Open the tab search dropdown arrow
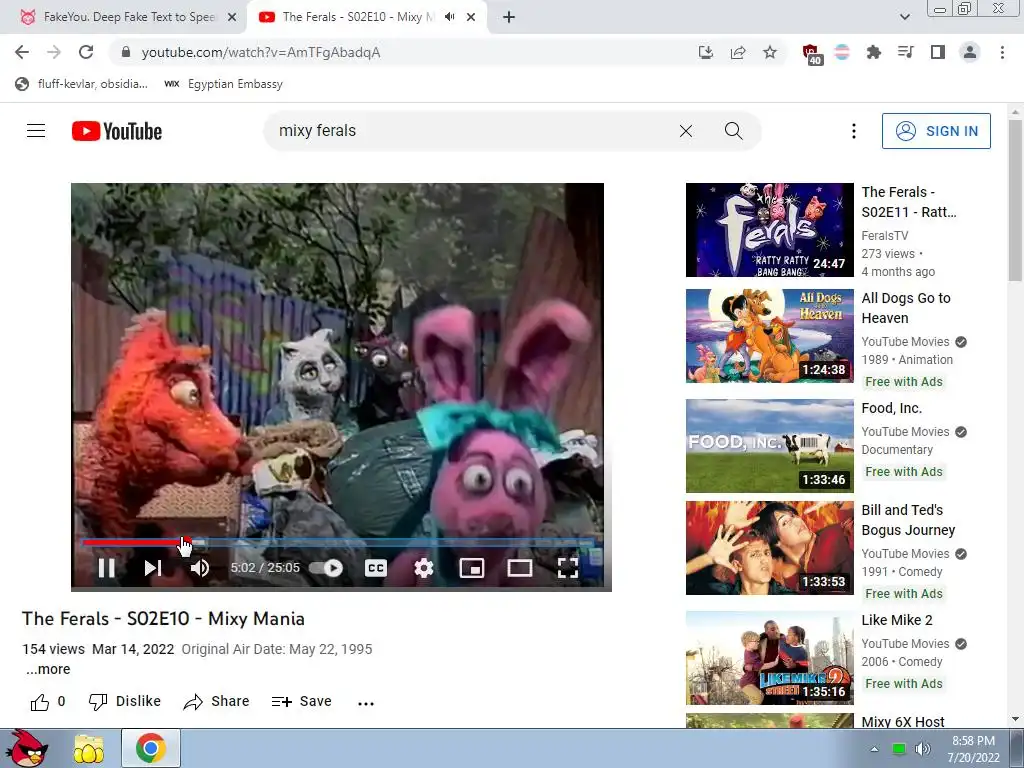Viewport: 1024px width, 768px height. [904, 17]
